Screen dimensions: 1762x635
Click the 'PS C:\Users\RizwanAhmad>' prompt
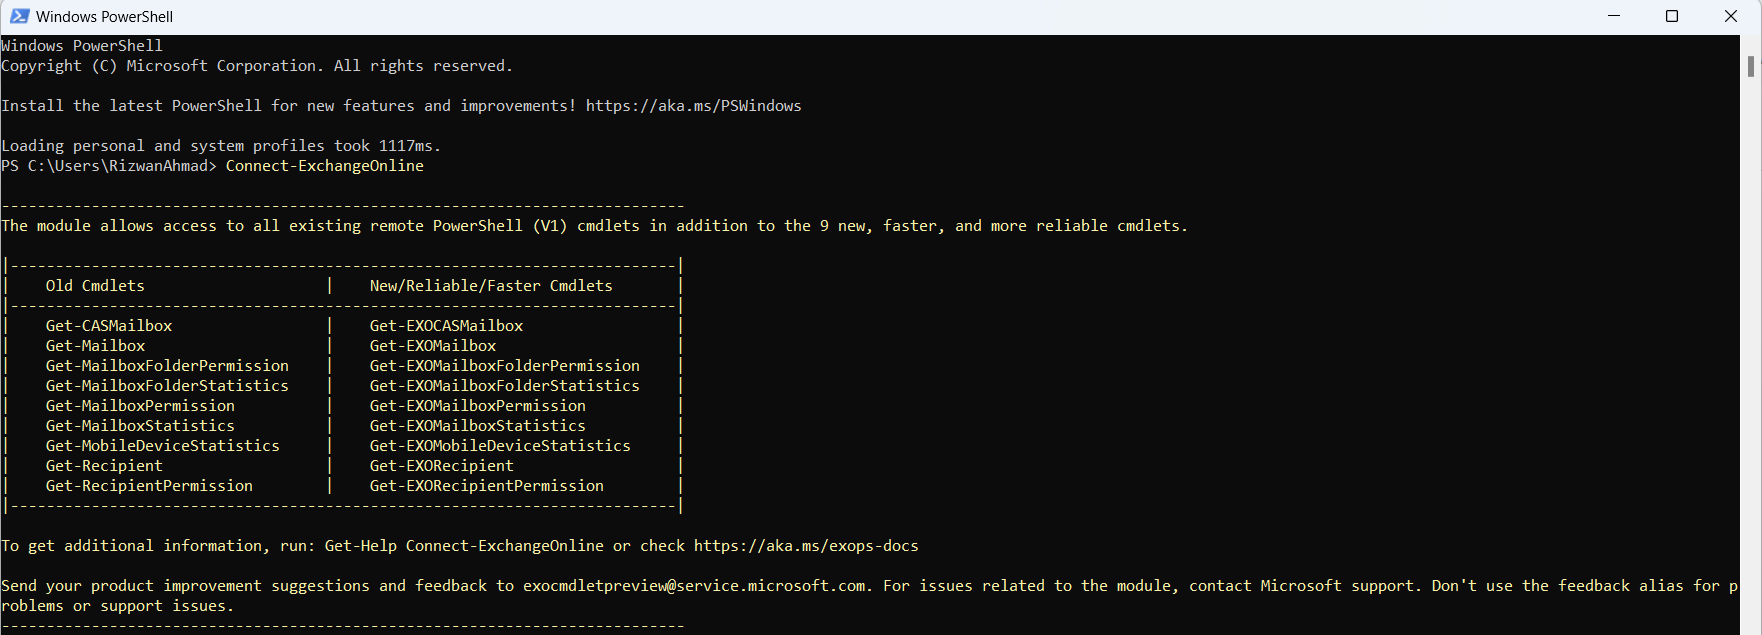[x=109, y=166]
